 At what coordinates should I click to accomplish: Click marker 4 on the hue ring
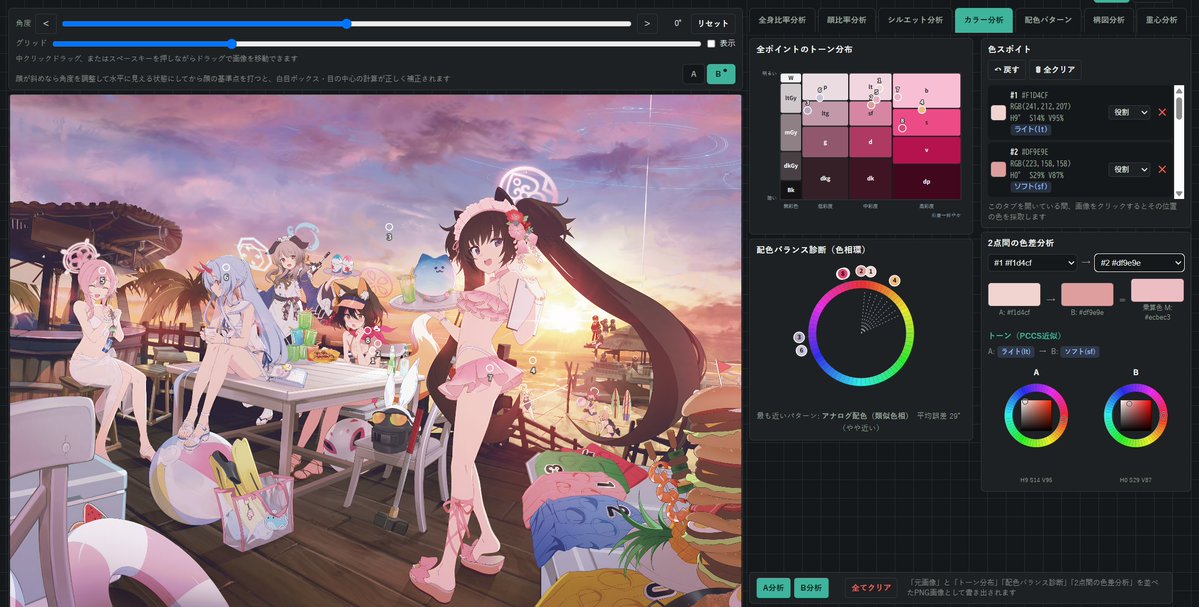[x=895, y=281]
